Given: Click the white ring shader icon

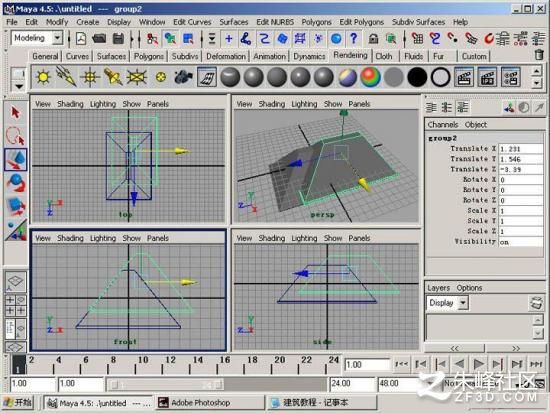Looking at the screenshot, I should 441,77.
